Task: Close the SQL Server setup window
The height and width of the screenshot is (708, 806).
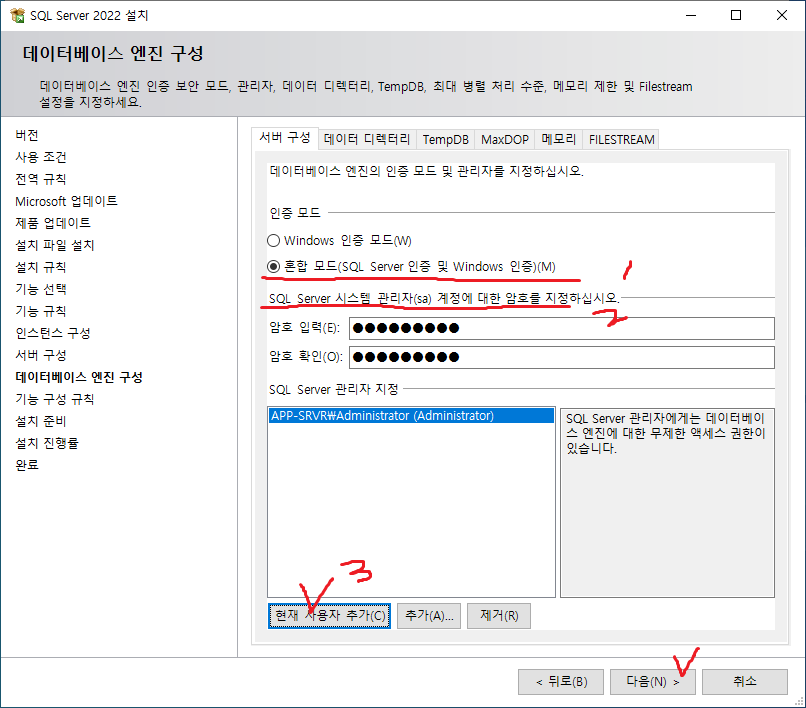Action: pyautogui.click(x=782, y=15)
